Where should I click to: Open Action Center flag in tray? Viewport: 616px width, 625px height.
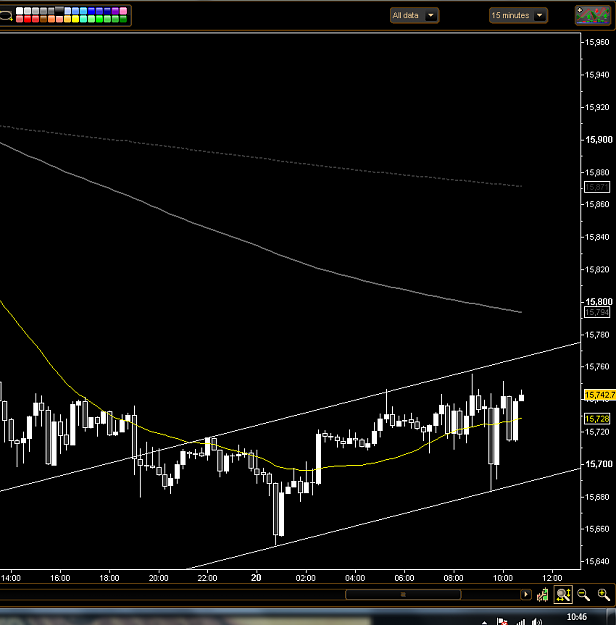[x=502, y=621]
